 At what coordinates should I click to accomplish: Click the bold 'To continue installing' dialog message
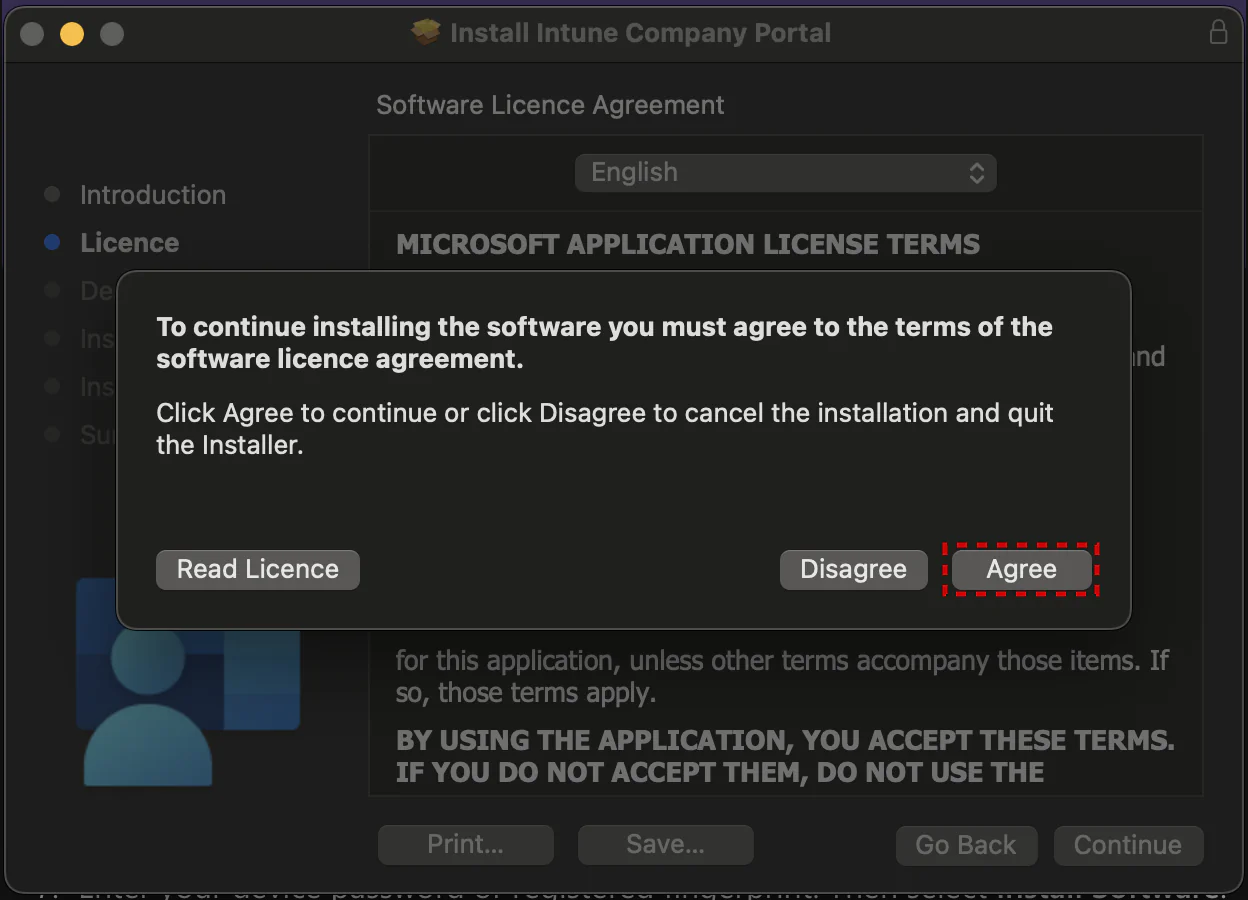click(x=604, y=343)
